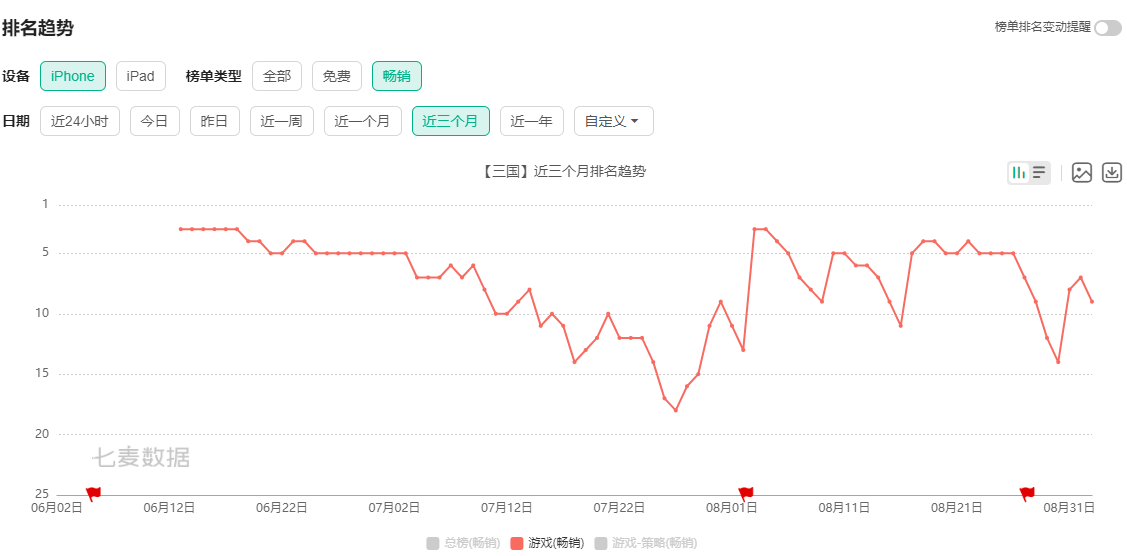Click red flag marker near 08月31日
Screen dimensions: 1127x556
(x=1027, y=493)
